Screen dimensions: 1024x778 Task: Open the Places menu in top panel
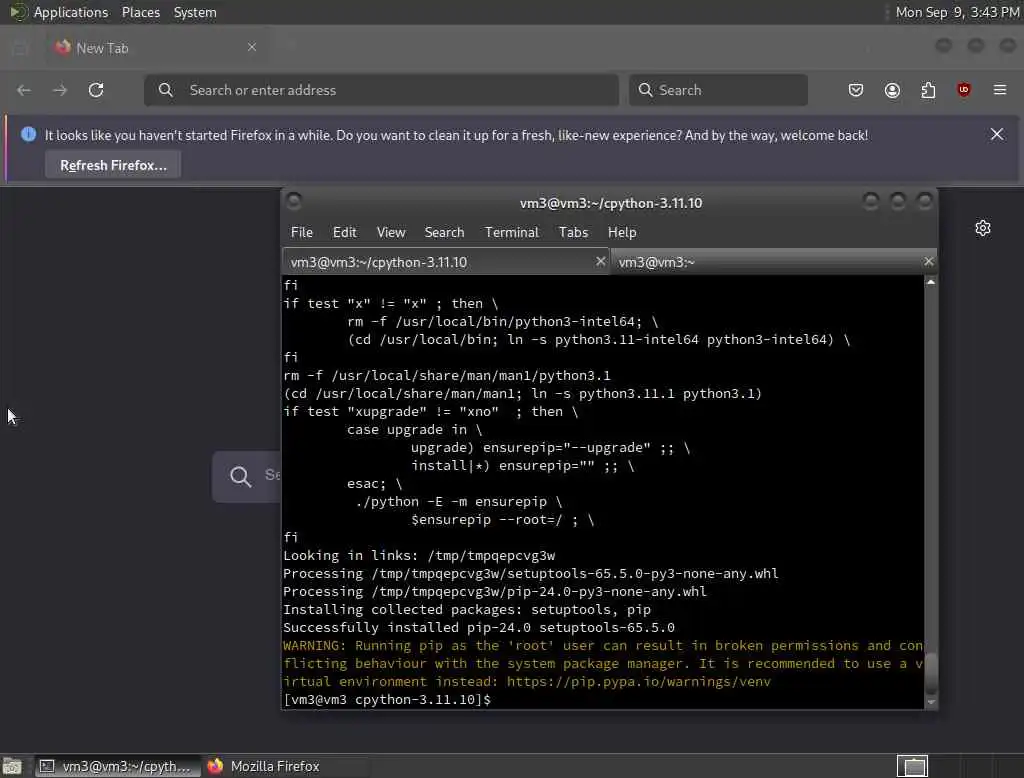[141, 12]
